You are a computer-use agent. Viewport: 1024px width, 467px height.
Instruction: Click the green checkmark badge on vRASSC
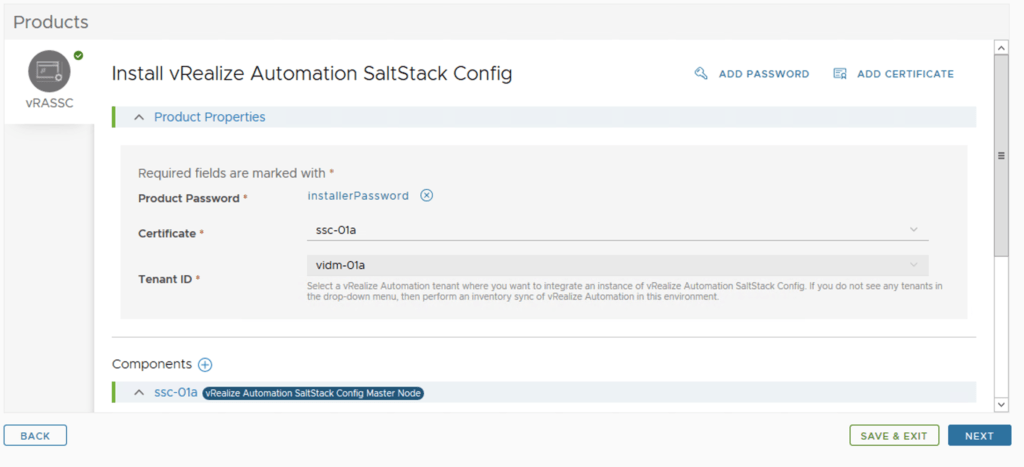click(x=78, y=56)
